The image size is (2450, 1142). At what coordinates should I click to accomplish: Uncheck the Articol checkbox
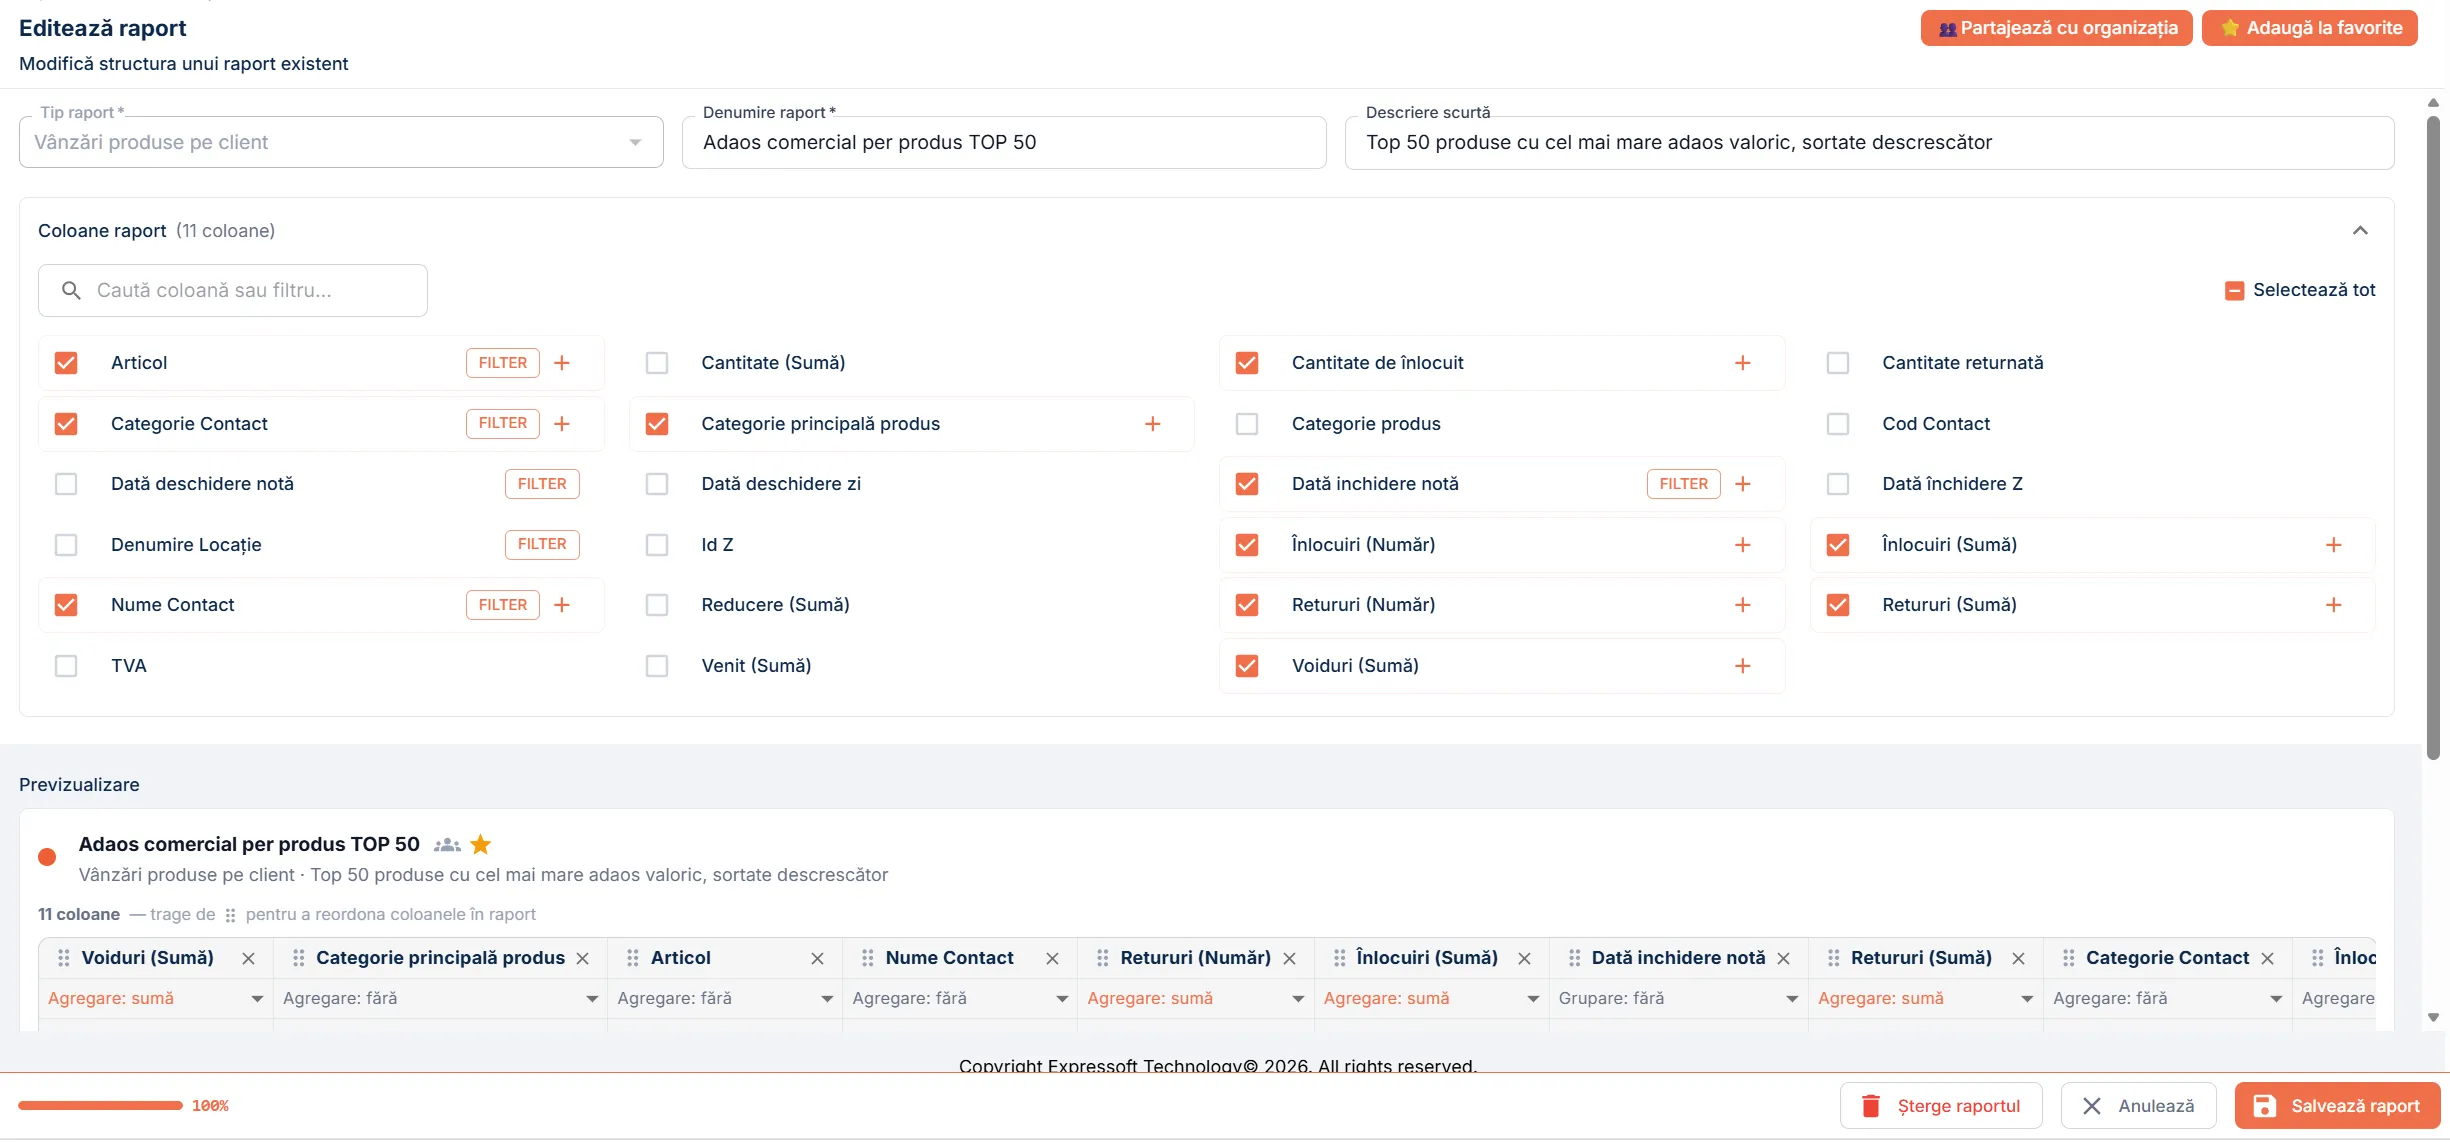coord(66,363)
